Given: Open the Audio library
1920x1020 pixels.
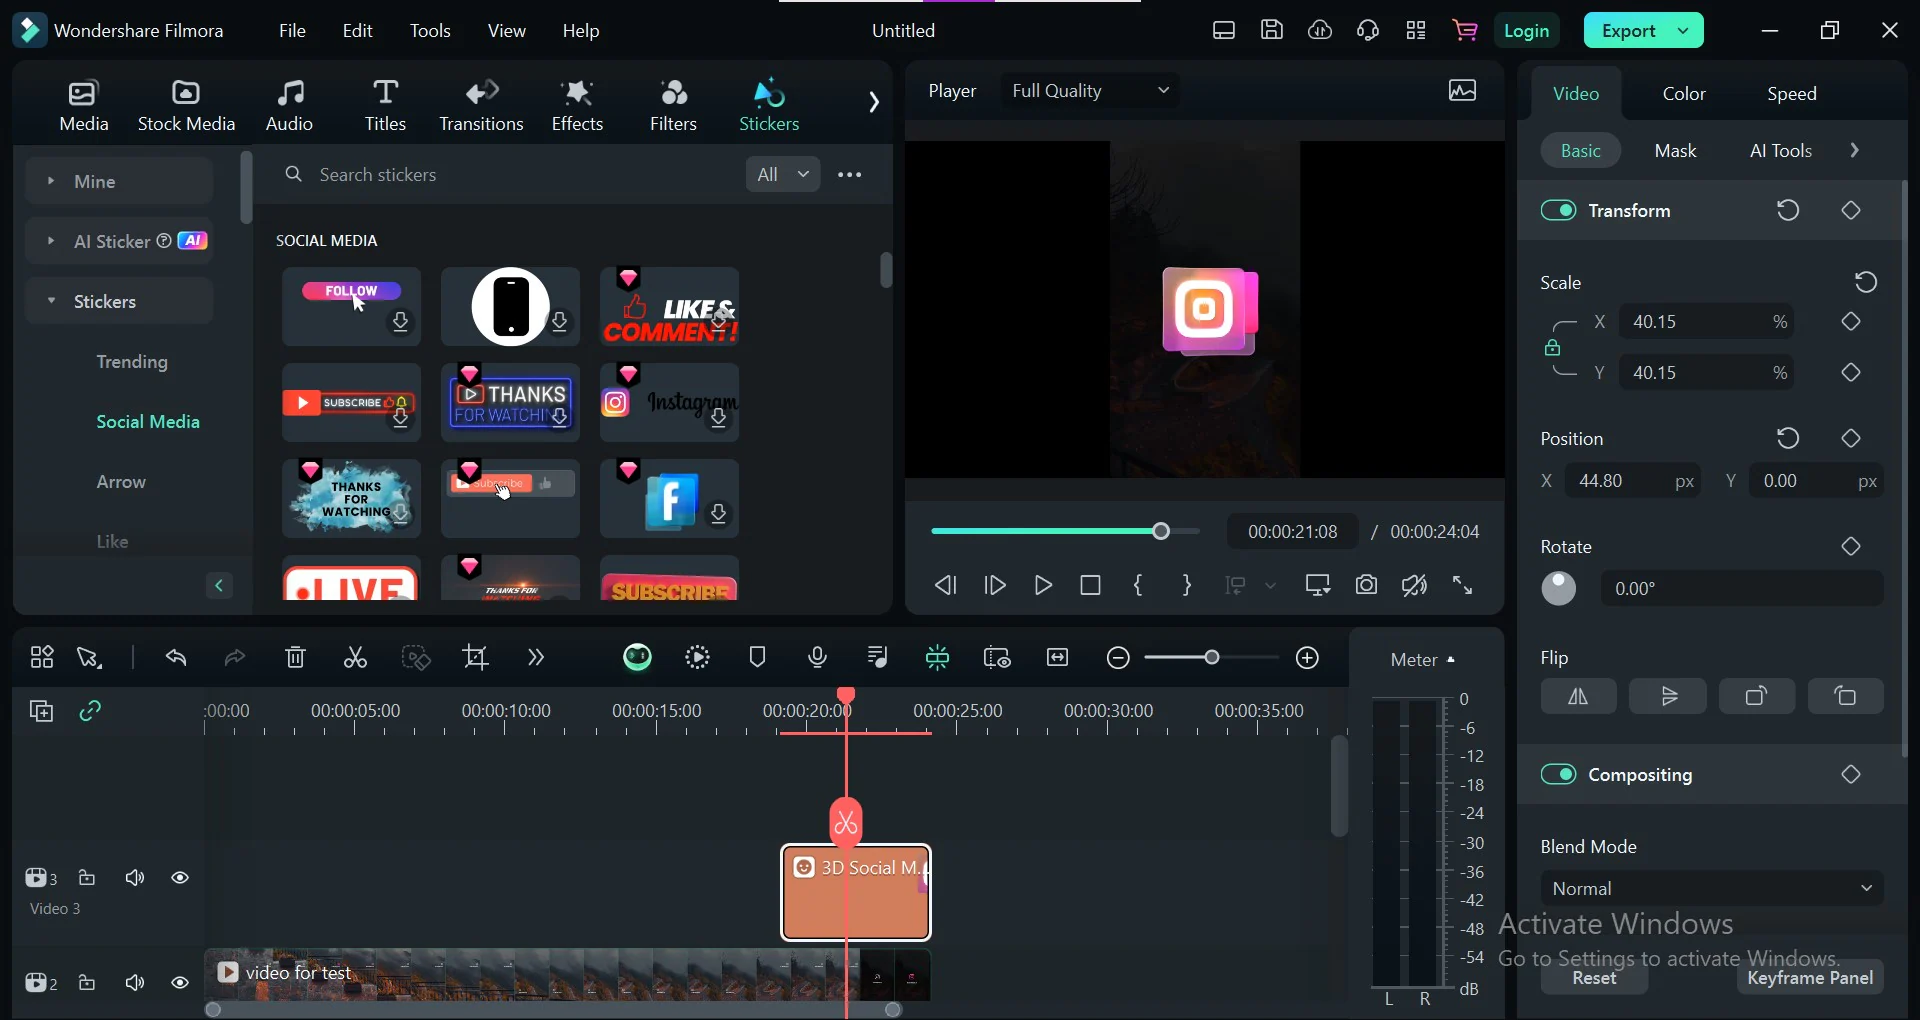Looking at the screenshot, I should [x=289, y=105].
